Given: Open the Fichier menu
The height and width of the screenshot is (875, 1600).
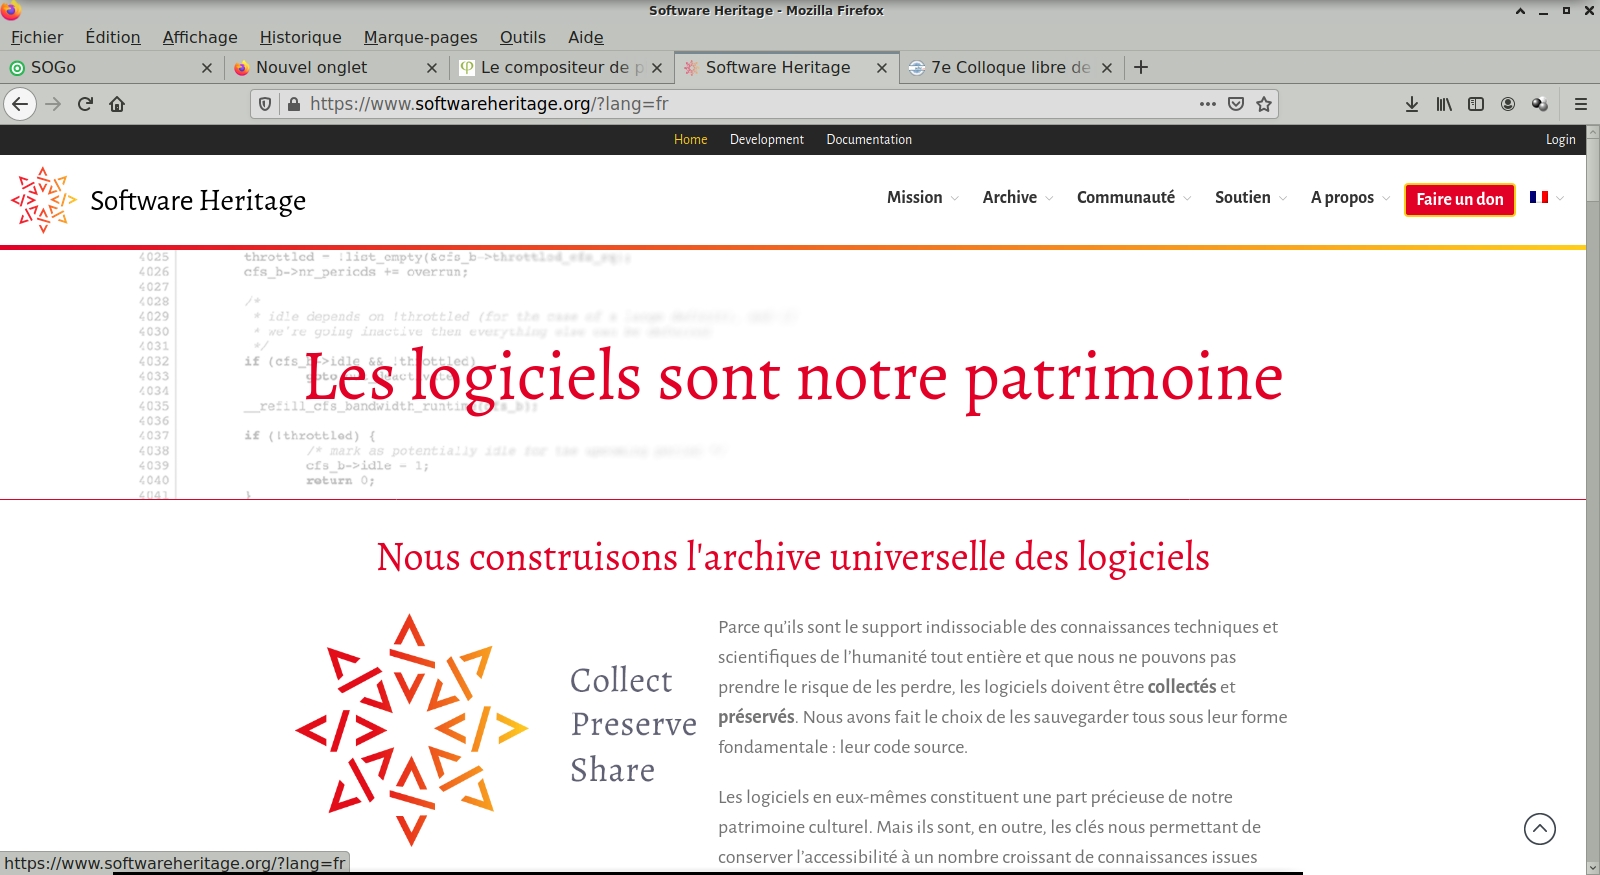Looking at the screenshot, I should point(37,37).
